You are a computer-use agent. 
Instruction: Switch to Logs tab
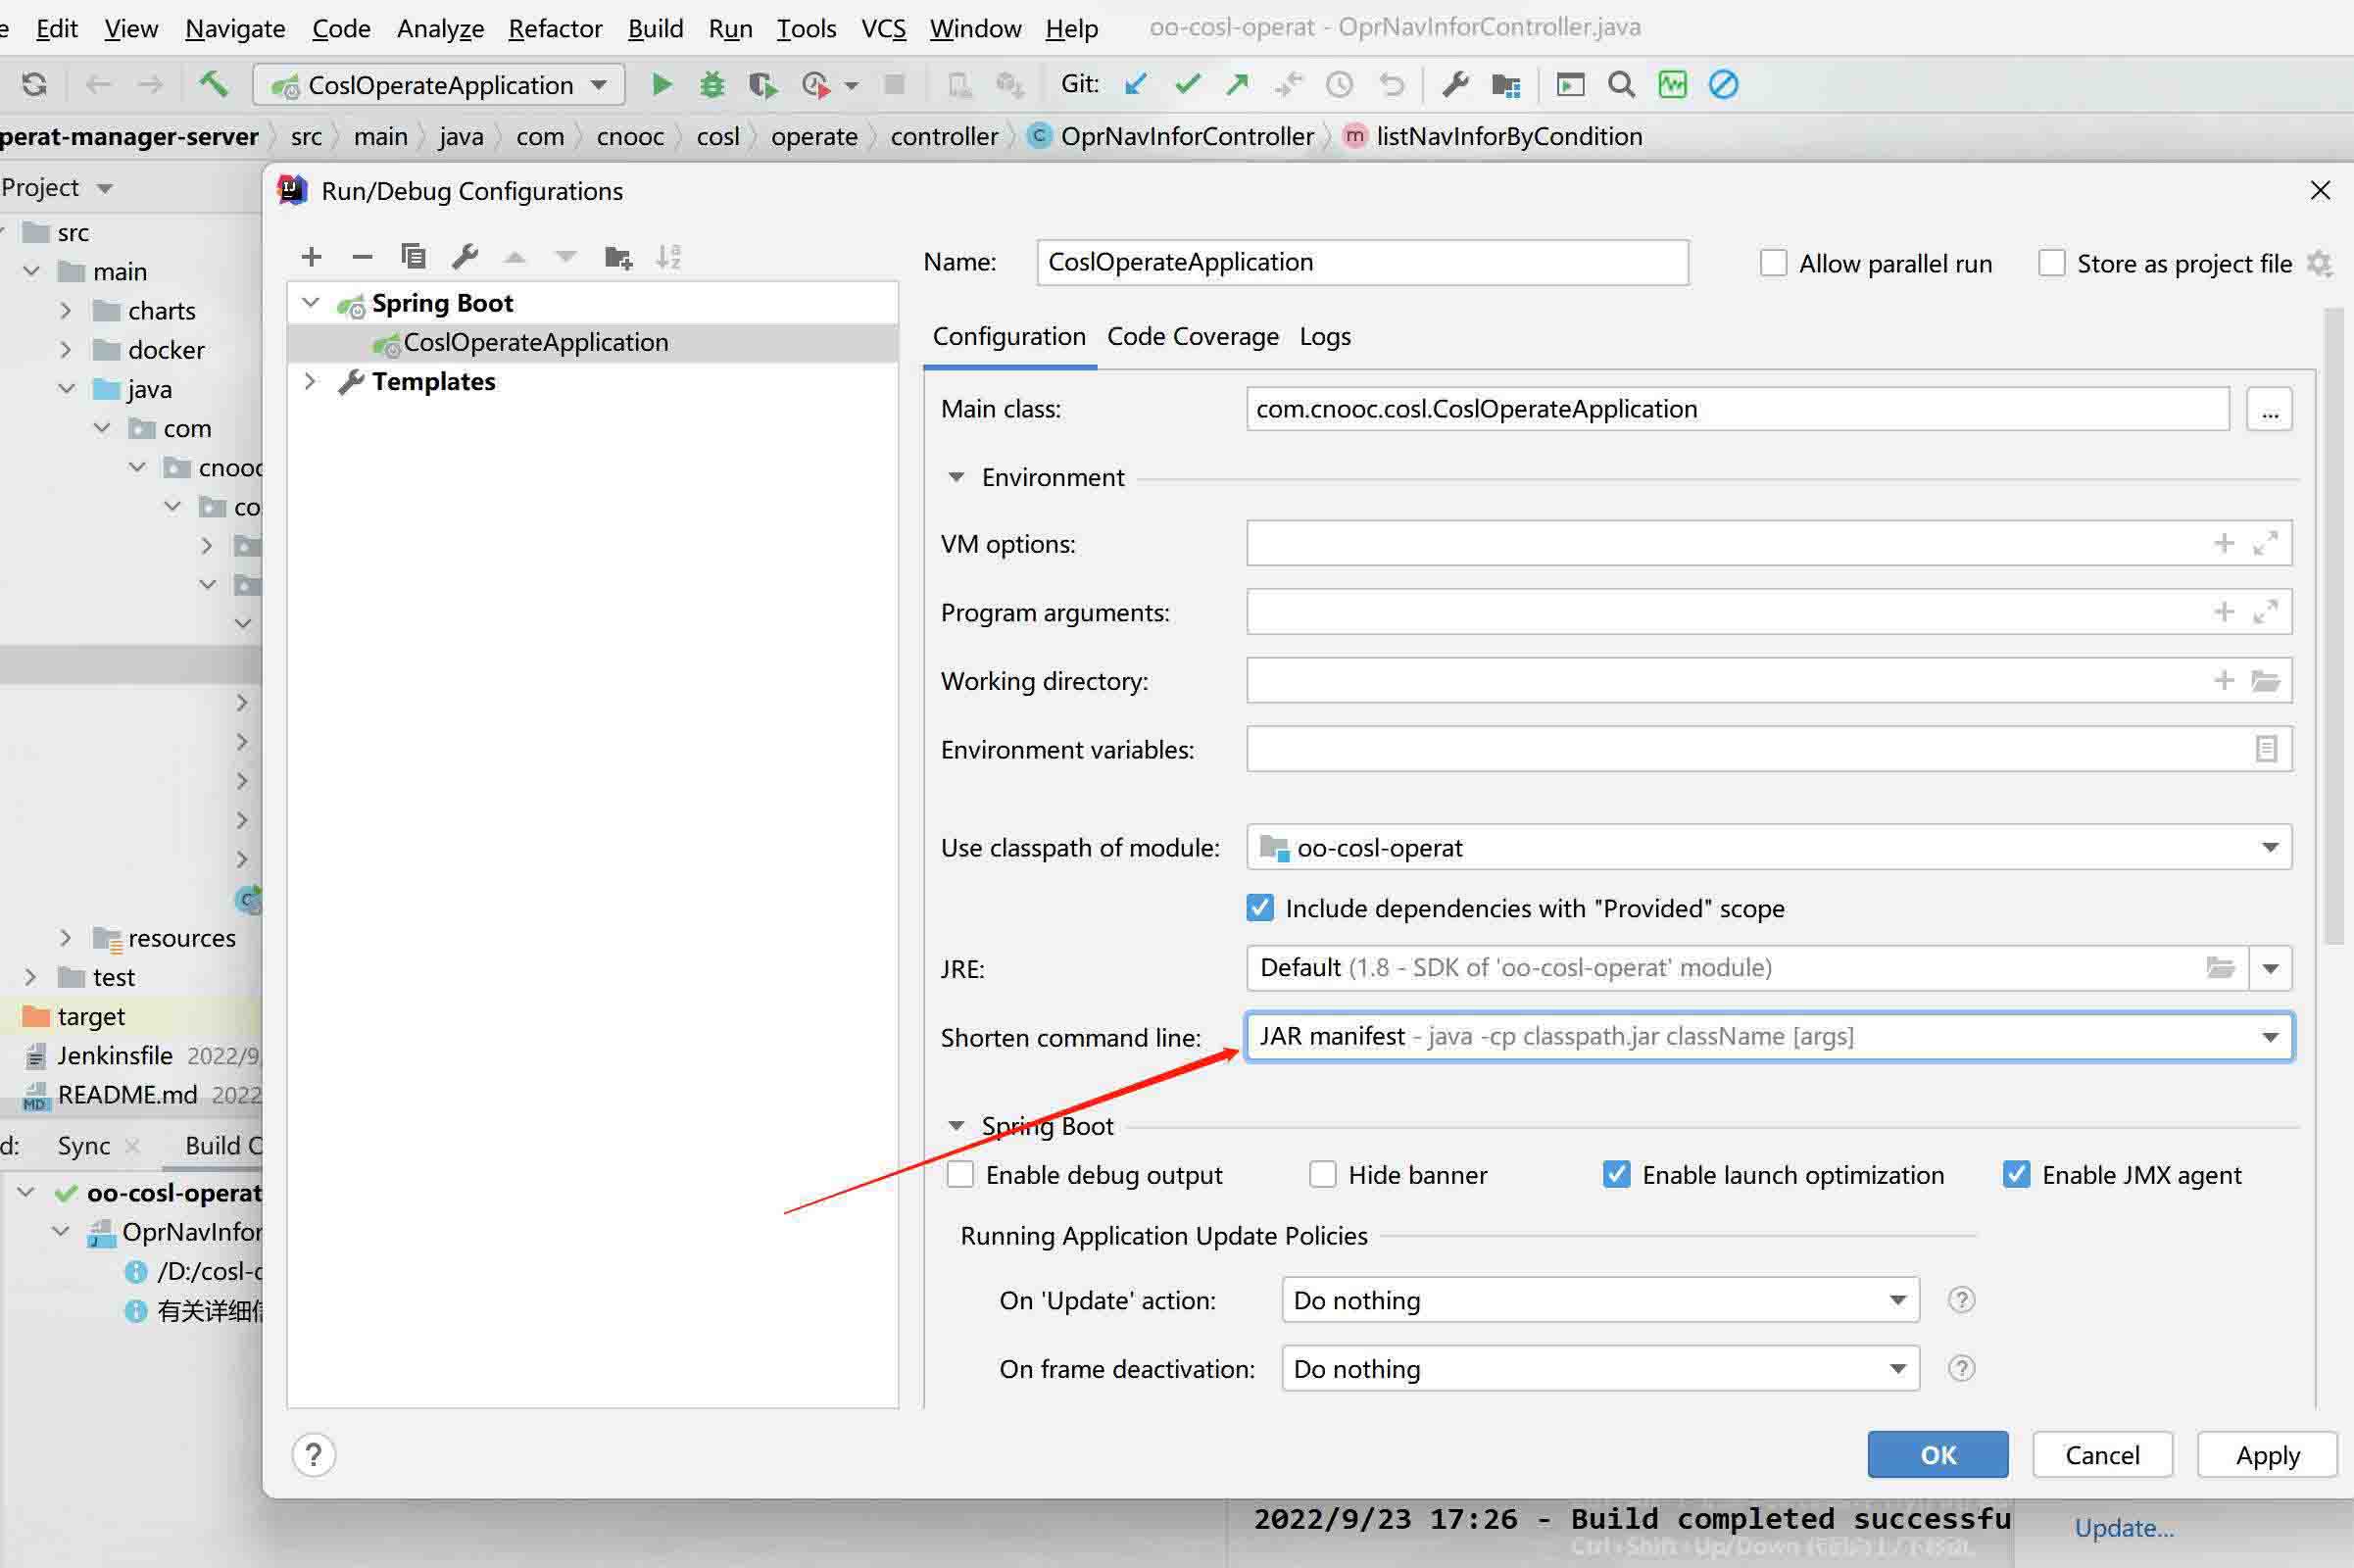(1325, 336)
